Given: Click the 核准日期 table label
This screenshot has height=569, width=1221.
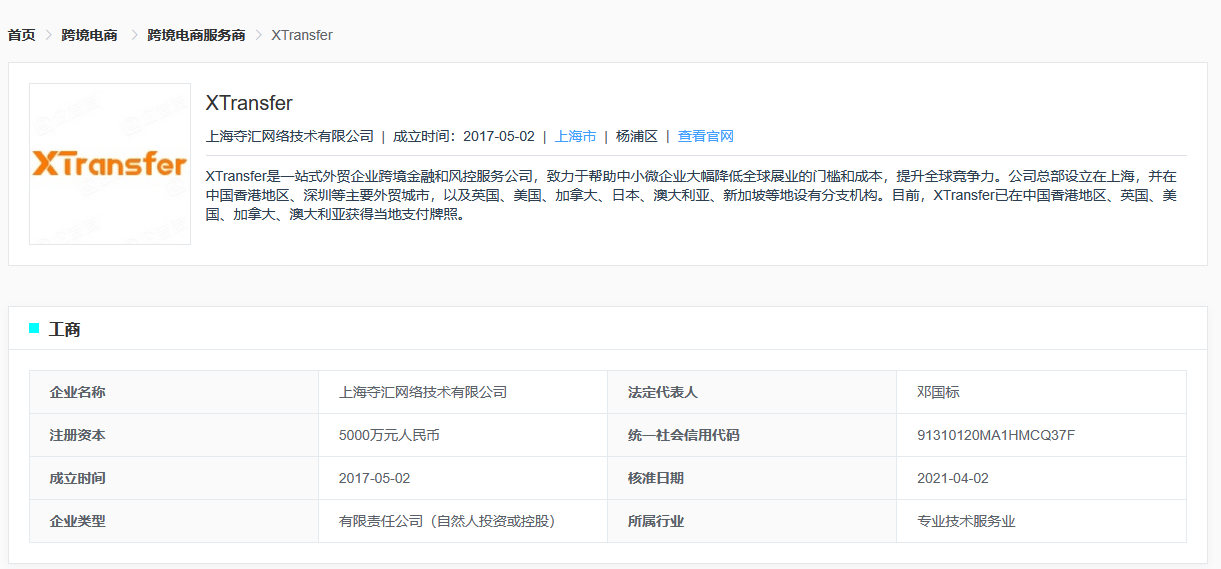Looking at the screenshot, I should coord(656,478).
